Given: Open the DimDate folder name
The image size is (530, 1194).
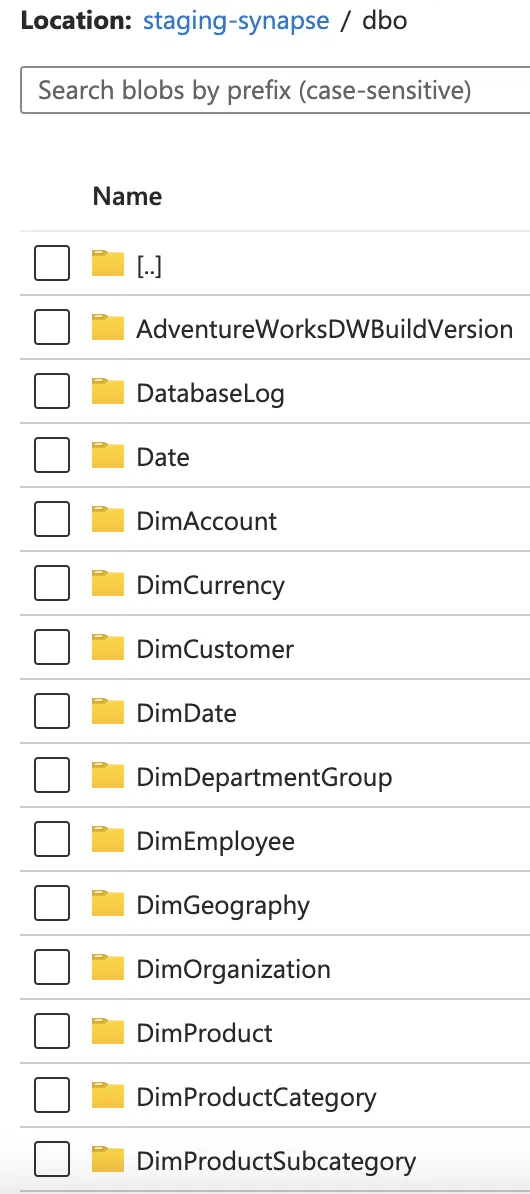Looking at the screenshot, I should 187,713.
